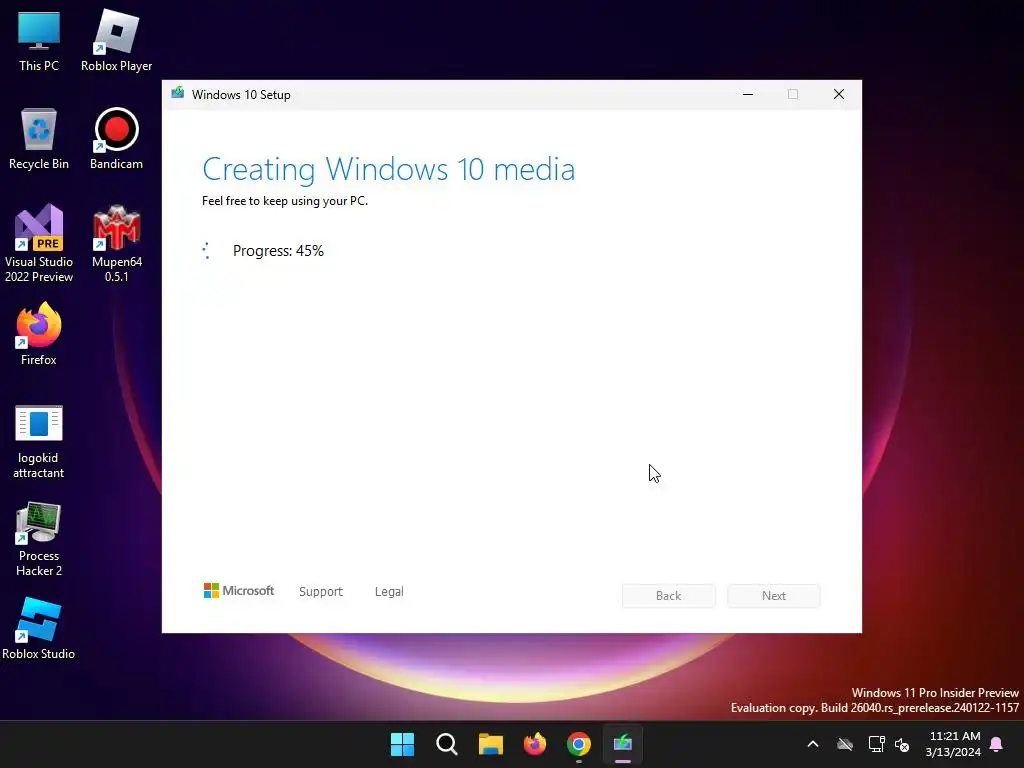Image resolution: width=1024 pixels, height=768 pixels.
Task: Open network status tray icon
Action: pos(876,744)
